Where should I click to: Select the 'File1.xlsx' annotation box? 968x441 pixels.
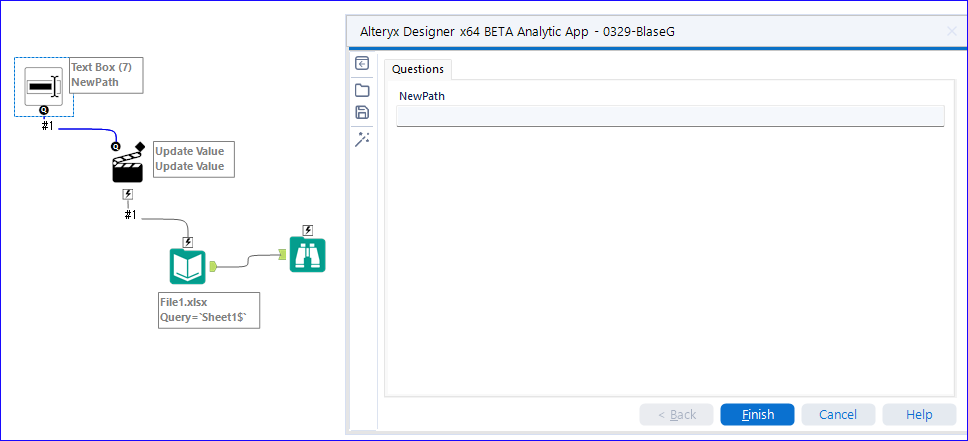point(209,310)
